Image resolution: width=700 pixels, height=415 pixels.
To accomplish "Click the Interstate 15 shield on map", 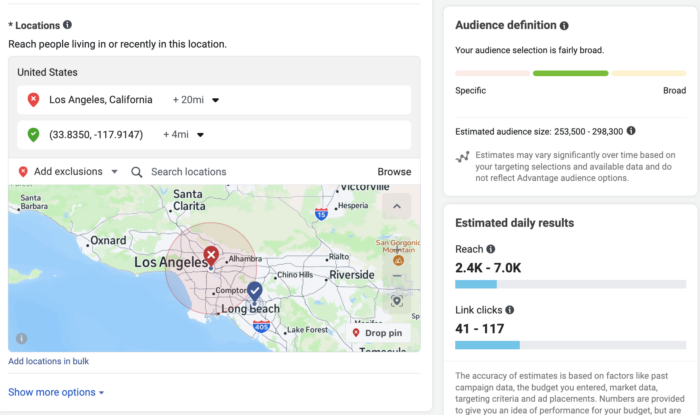I will click(x=321, y=214).
